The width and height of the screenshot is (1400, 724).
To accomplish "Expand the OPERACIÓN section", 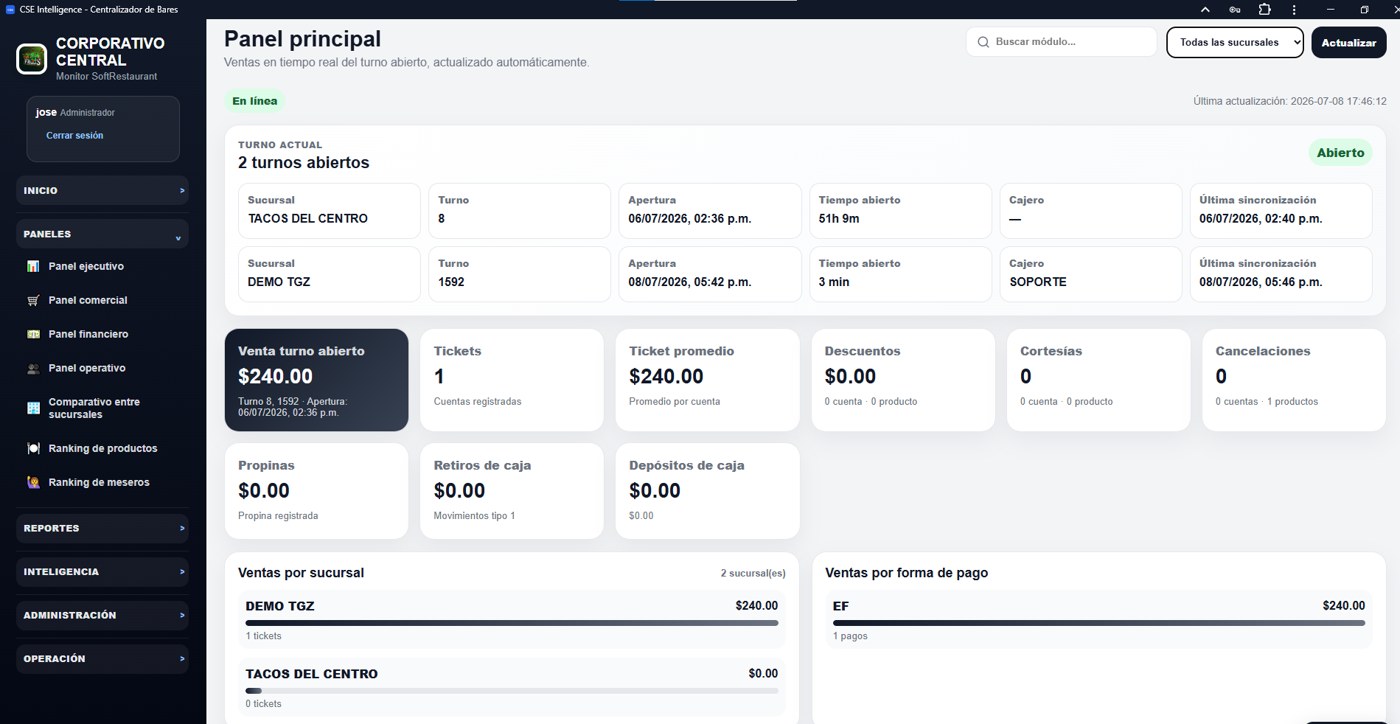I will tap(102, 659).
